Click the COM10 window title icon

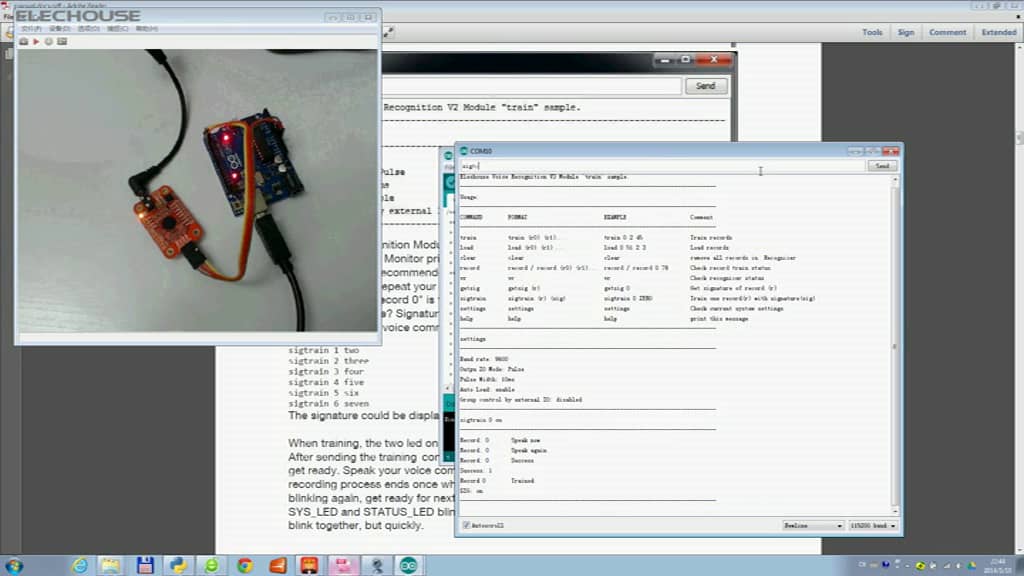(x=464, y=151)
